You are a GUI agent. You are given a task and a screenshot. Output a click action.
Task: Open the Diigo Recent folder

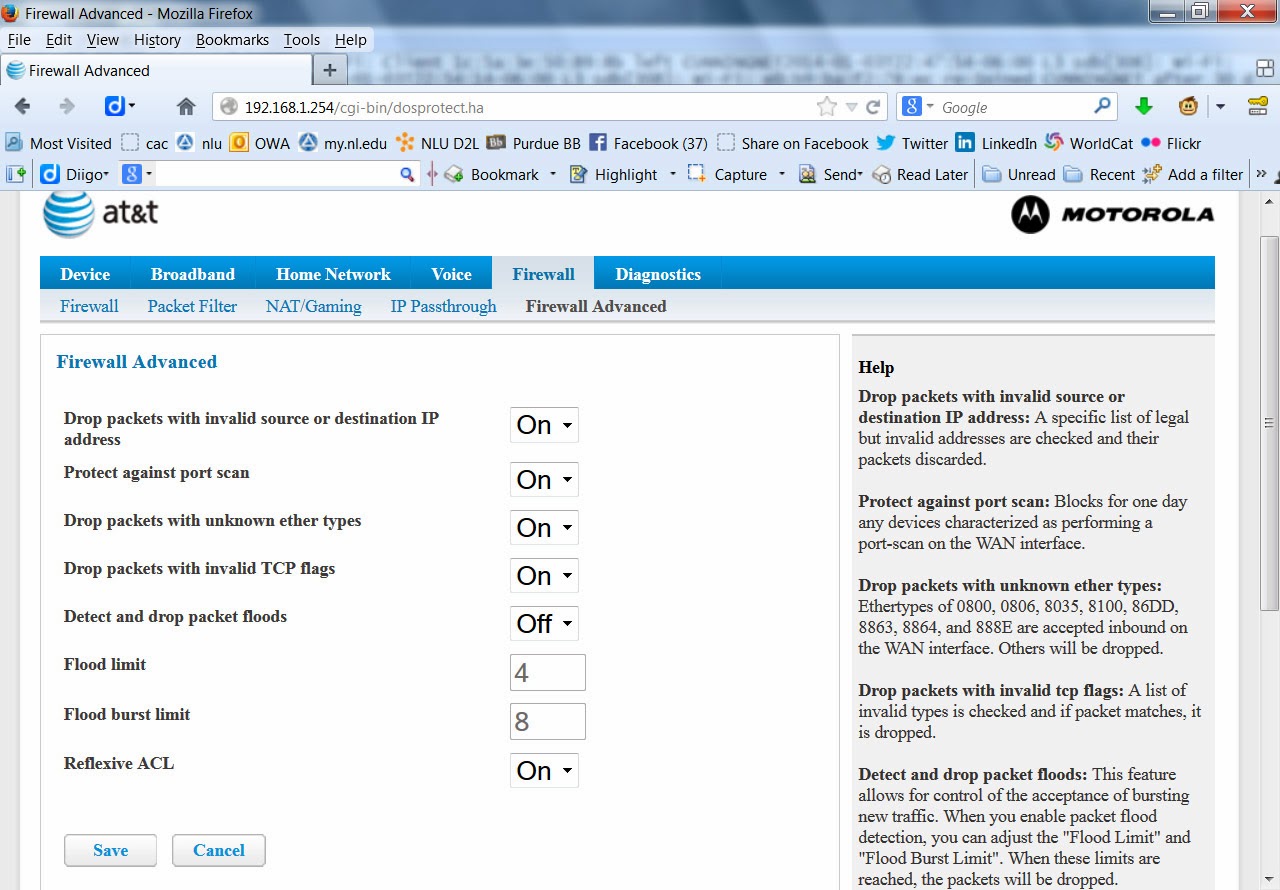(1099, 174)
